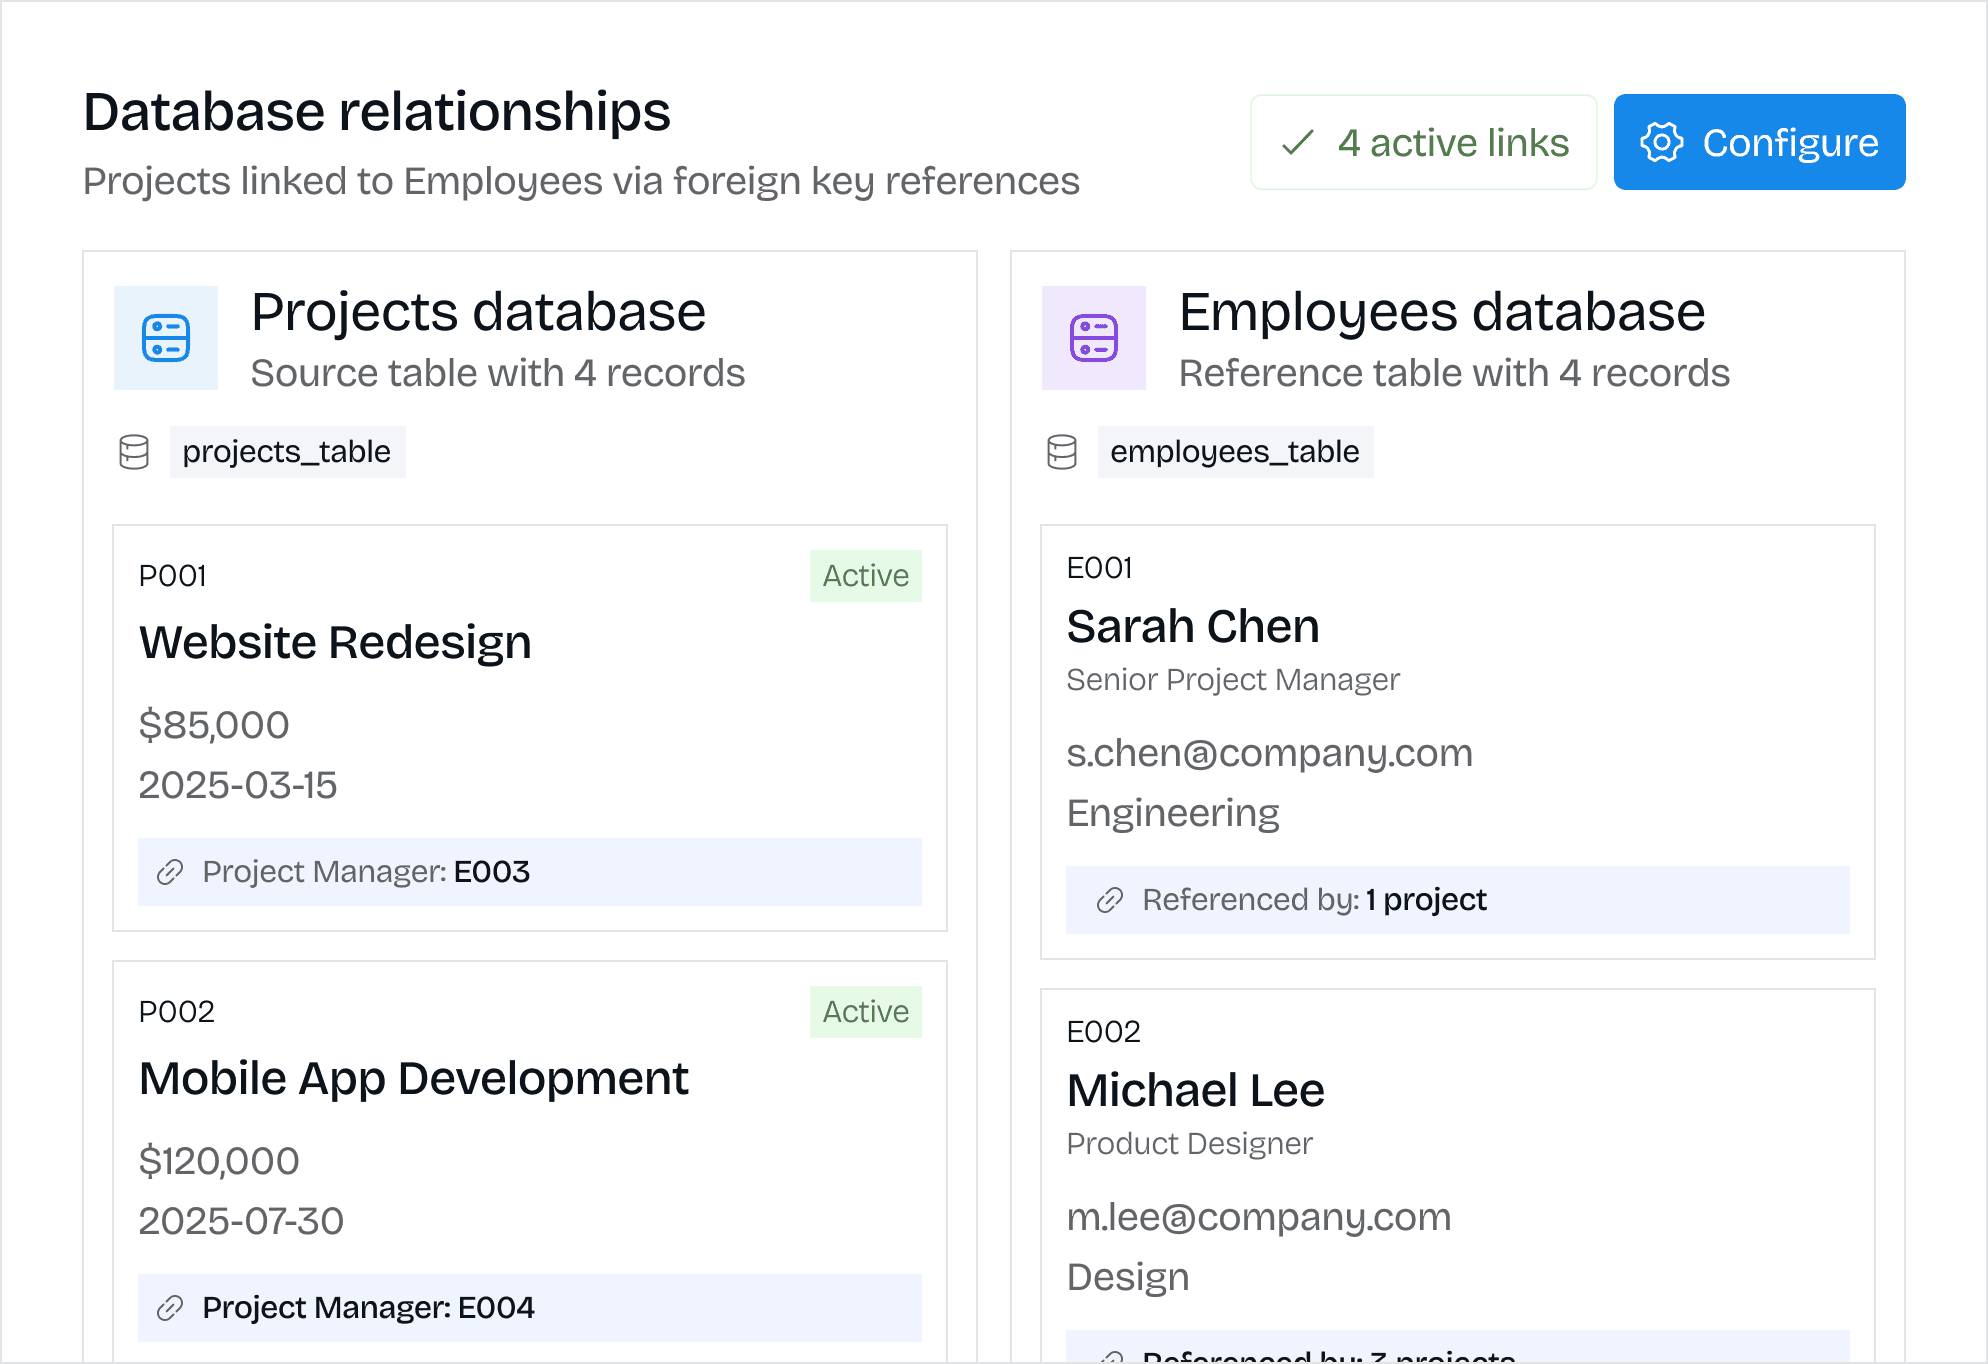Click the s.chen@company.com email address

[x=1269, y=753]
